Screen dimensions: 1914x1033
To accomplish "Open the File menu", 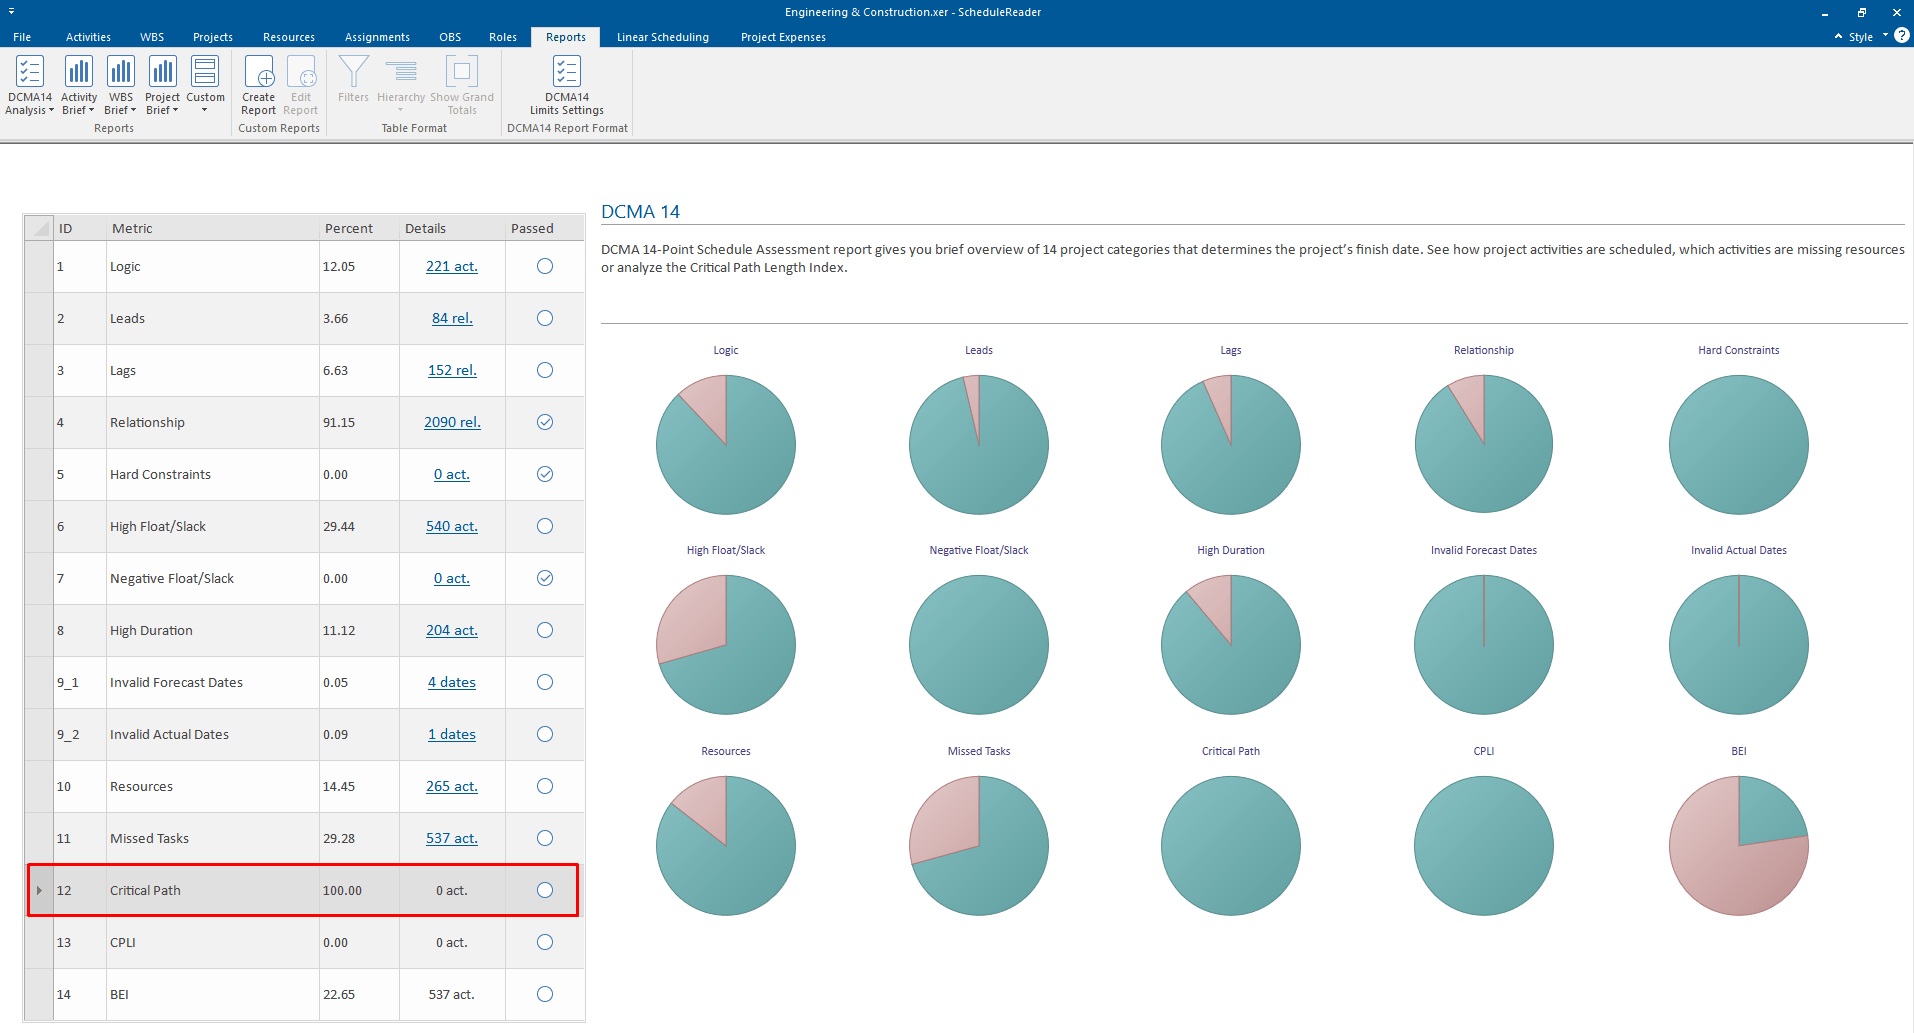I will pos(22,37).
